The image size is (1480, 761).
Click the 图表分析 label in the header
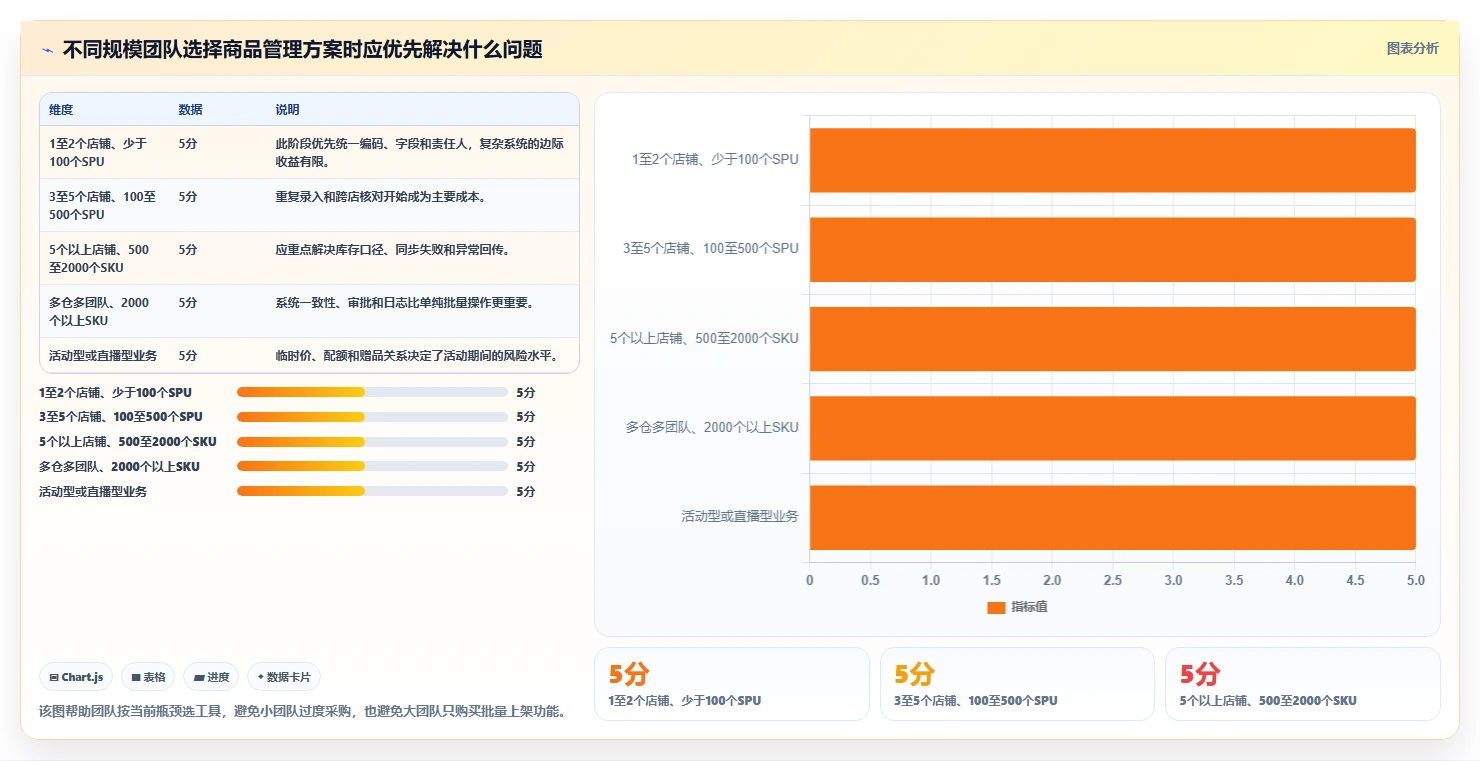1412,48
